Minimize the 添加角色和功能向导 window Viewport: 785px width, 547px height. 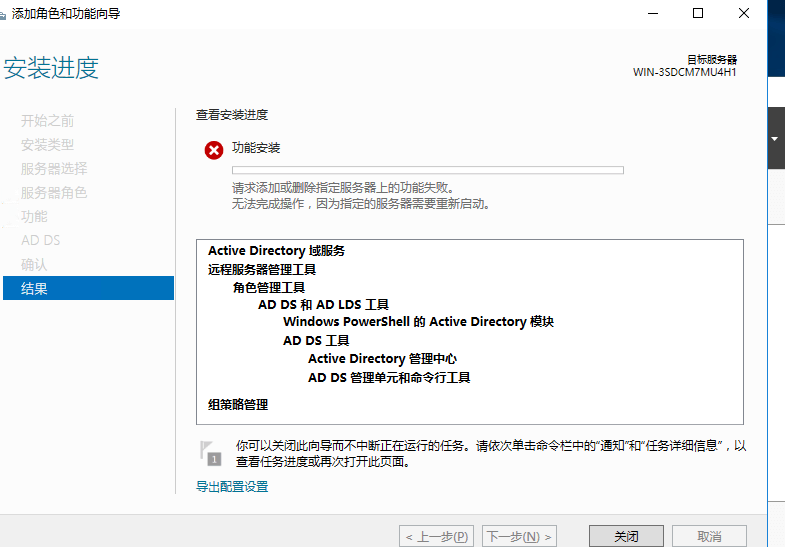click(651, 14)
